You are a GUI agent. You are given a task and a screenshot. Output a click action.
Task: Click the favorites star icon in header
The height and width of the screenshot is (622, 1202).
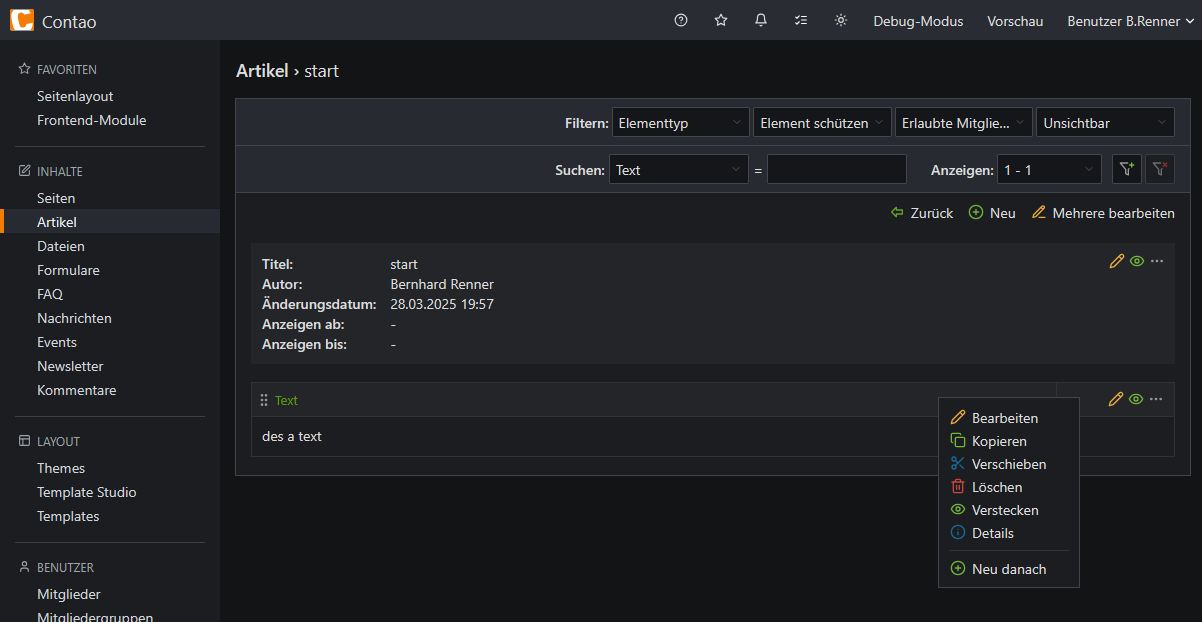[721, 20]
